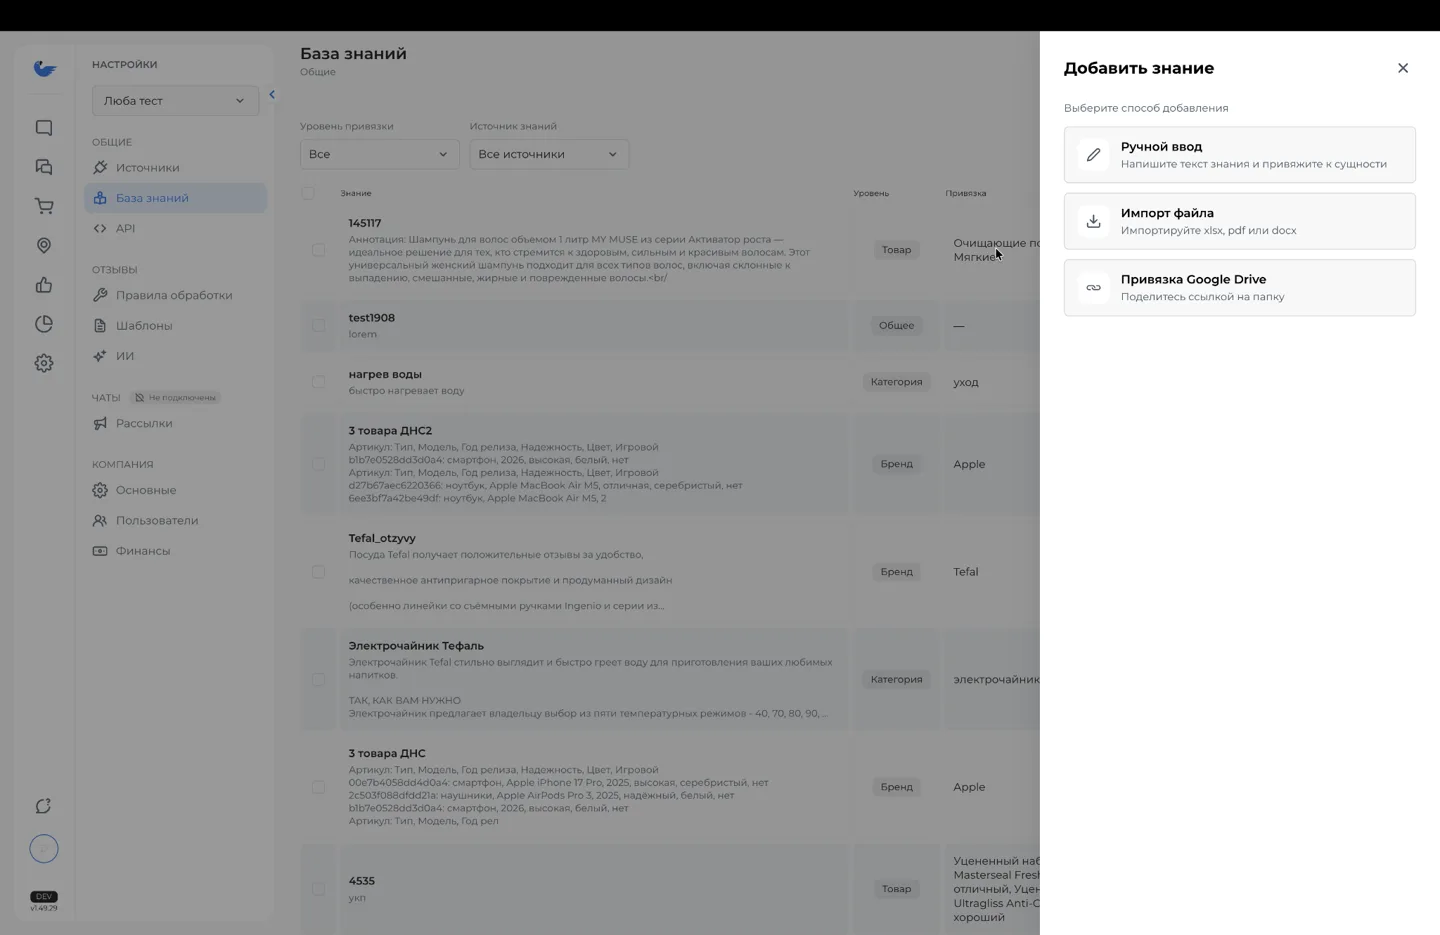1440x935 pixels.
Task: Check the box for row test1908
Action: click(318, 325)
